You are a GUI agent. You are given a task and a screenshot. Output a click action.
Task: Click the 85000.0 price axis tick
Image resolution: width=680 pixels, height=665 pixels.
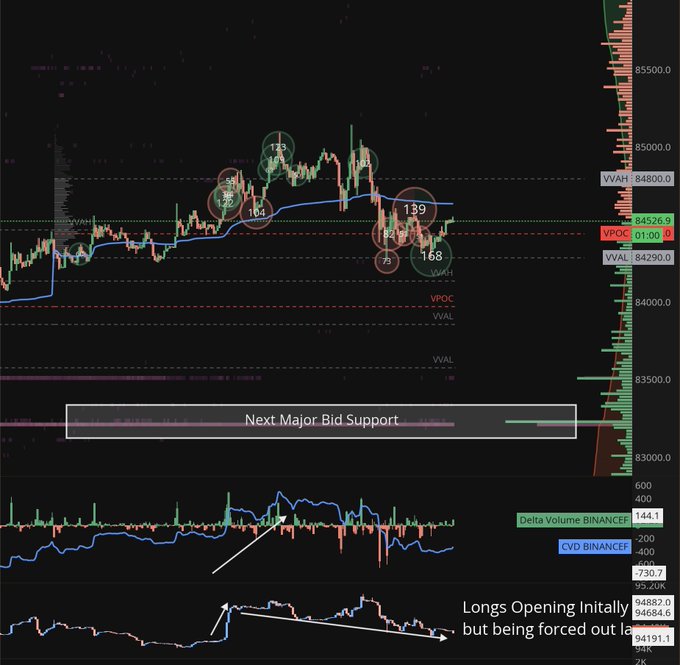coord(653,147)
